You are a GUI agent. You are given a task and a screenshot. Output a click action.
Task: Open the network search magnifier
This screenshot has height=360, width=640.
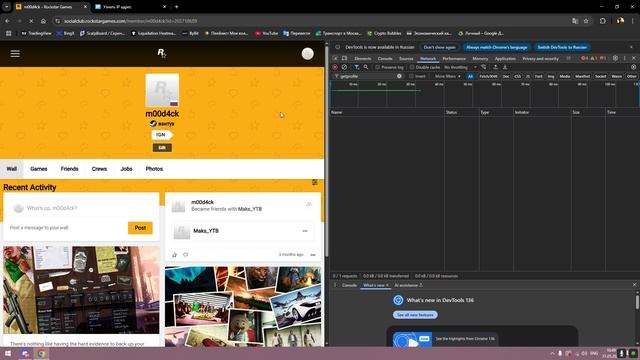(366, 67)
